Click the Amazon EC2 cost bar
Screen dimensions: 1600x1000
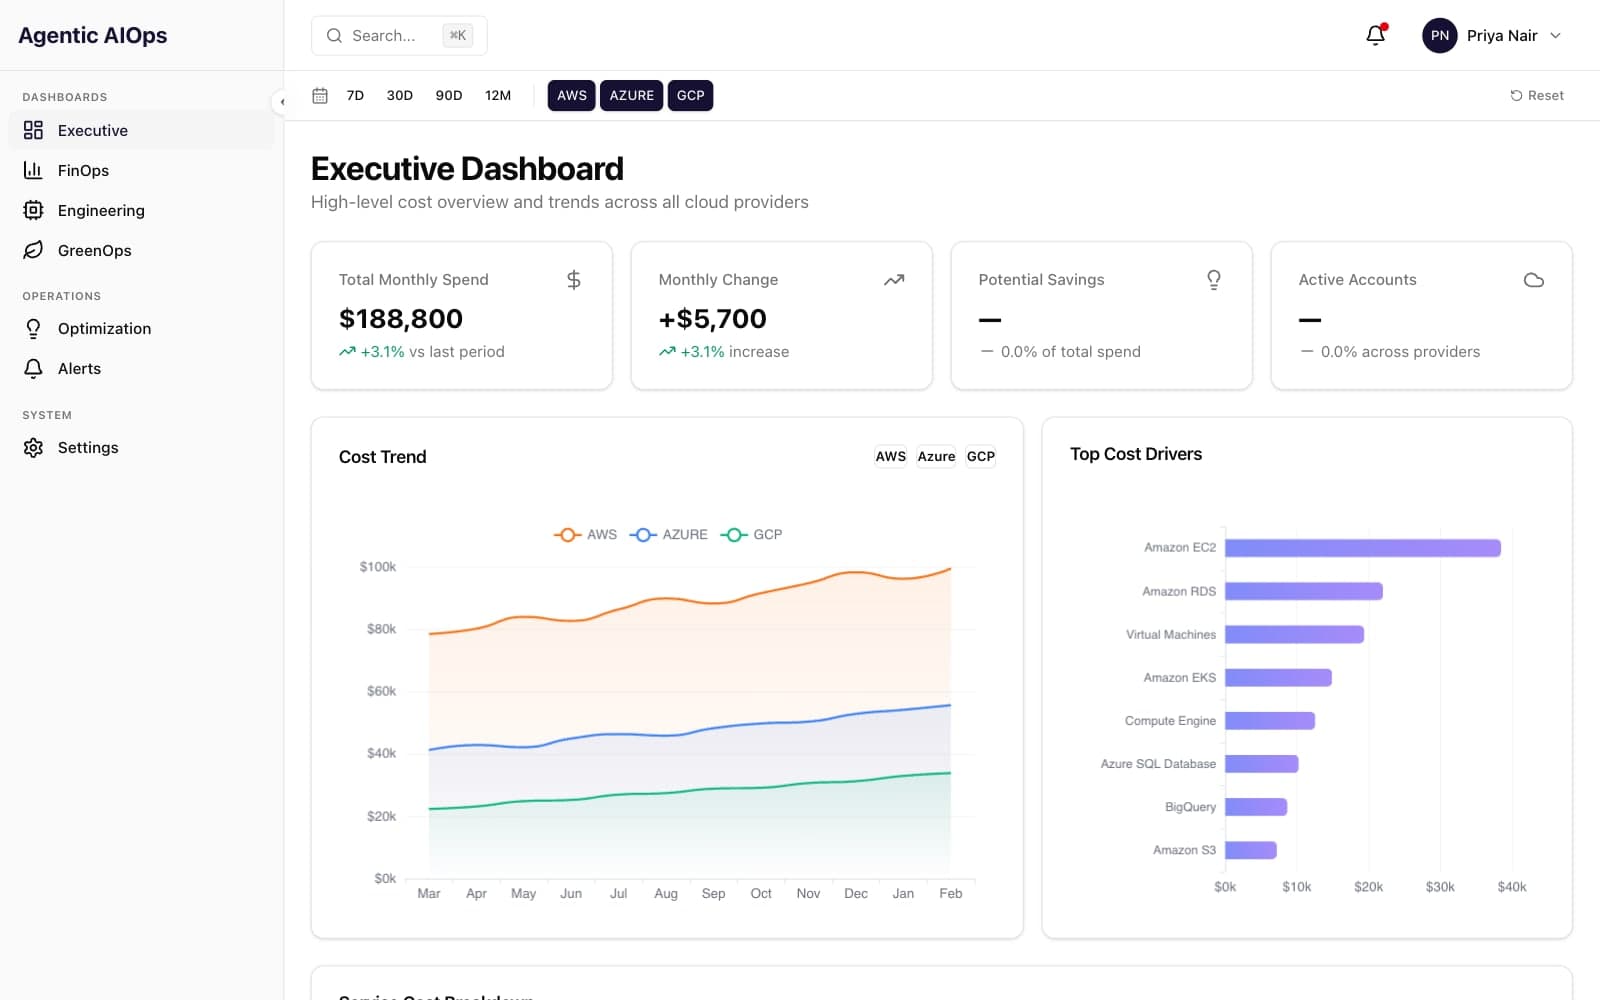click(x=1363, y=548)
